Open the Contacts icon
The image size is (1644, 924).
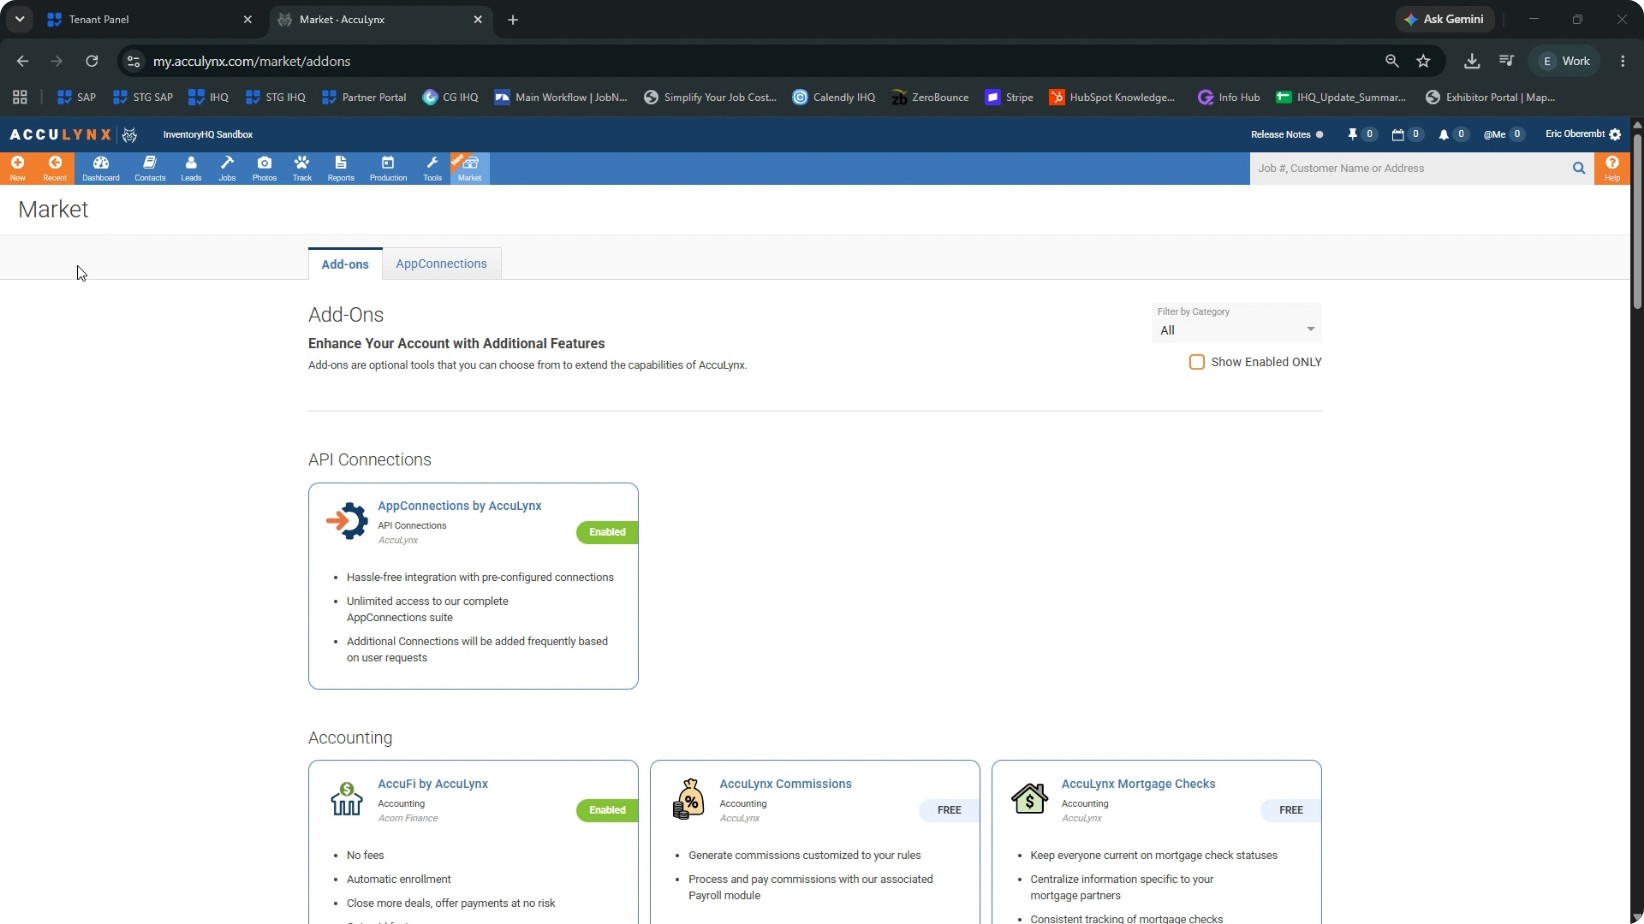coord(150,168)
